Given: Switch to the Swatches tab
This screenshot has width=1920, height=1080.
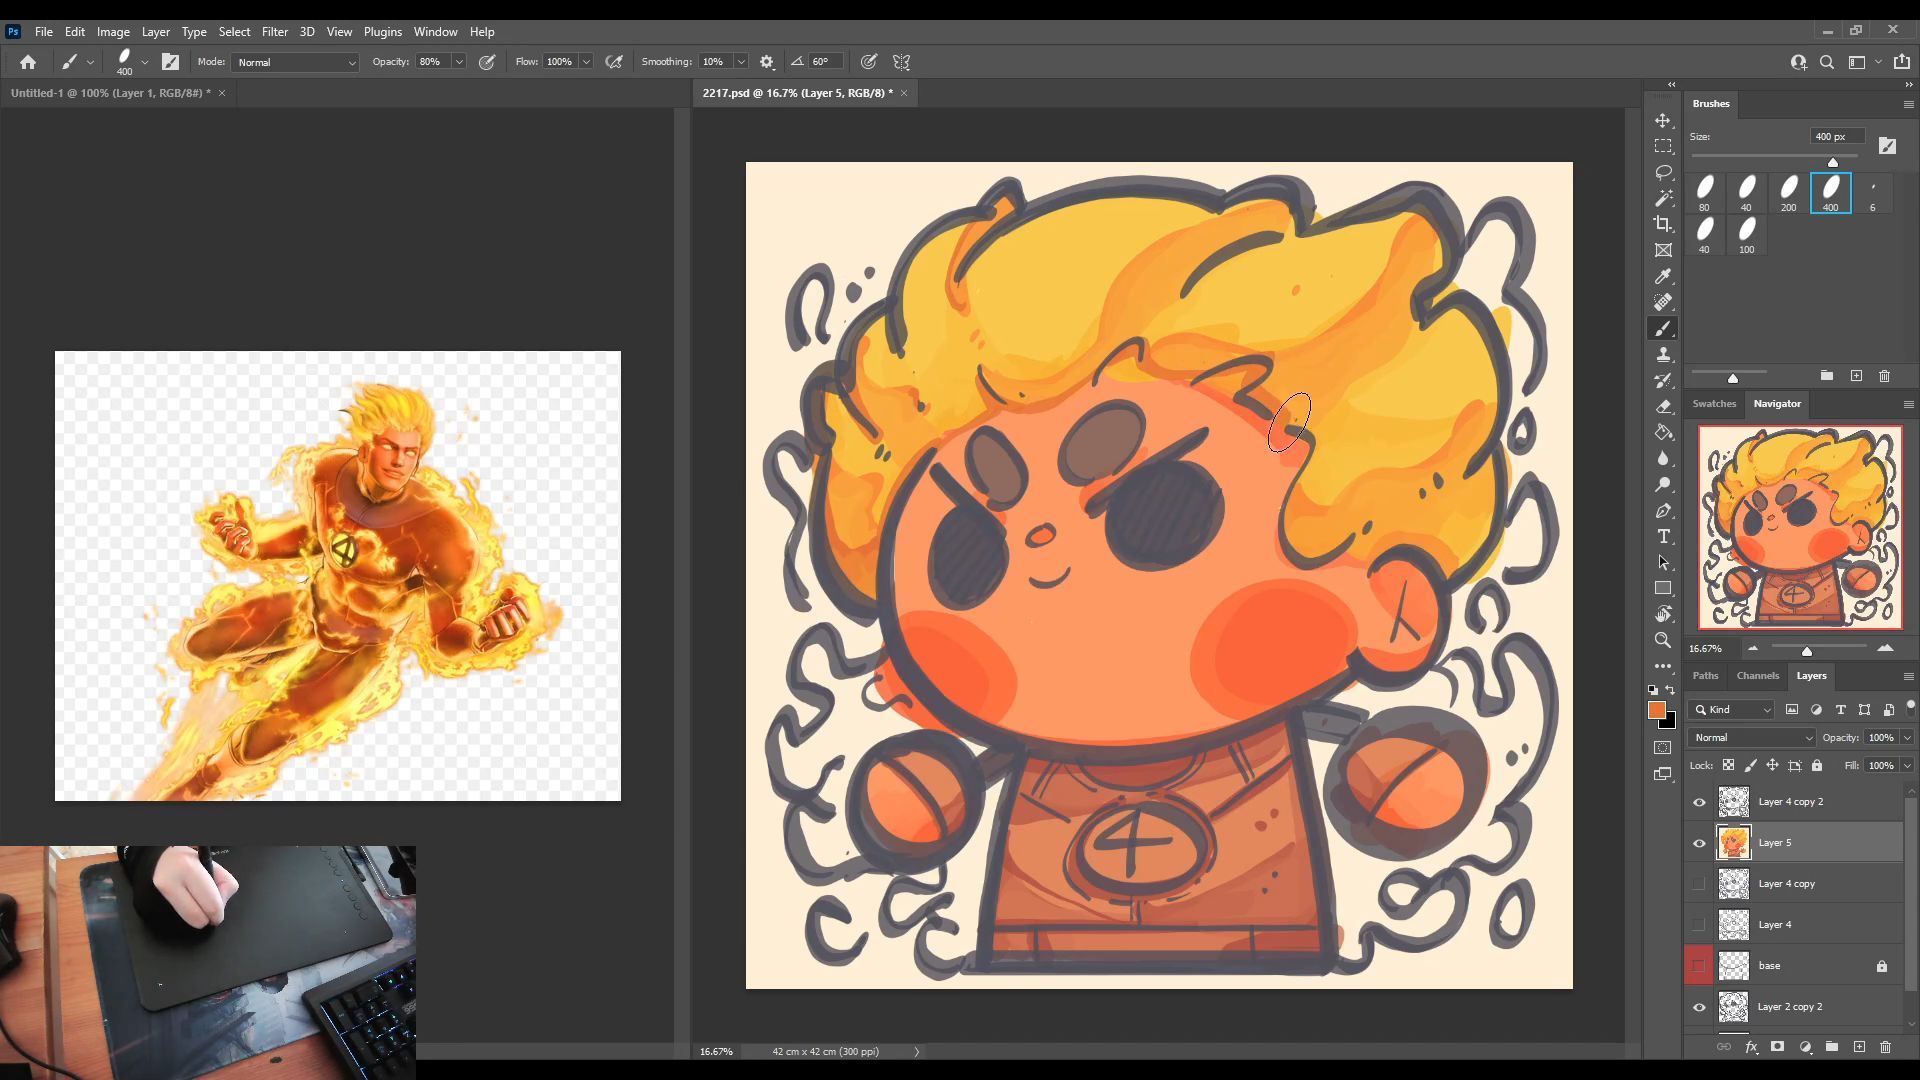Looking at the screenshot, I should pyautogui.click(x=1714, y=404).
